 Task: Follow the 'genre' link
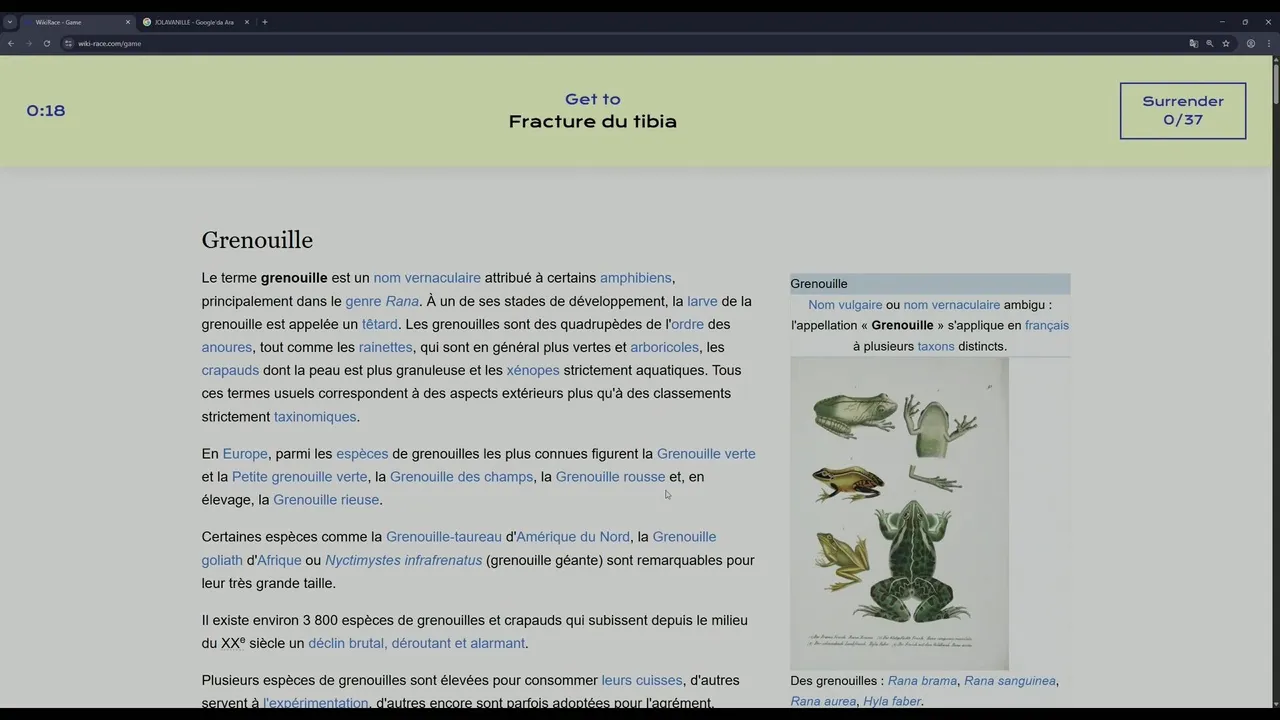(x=363, y=301)
